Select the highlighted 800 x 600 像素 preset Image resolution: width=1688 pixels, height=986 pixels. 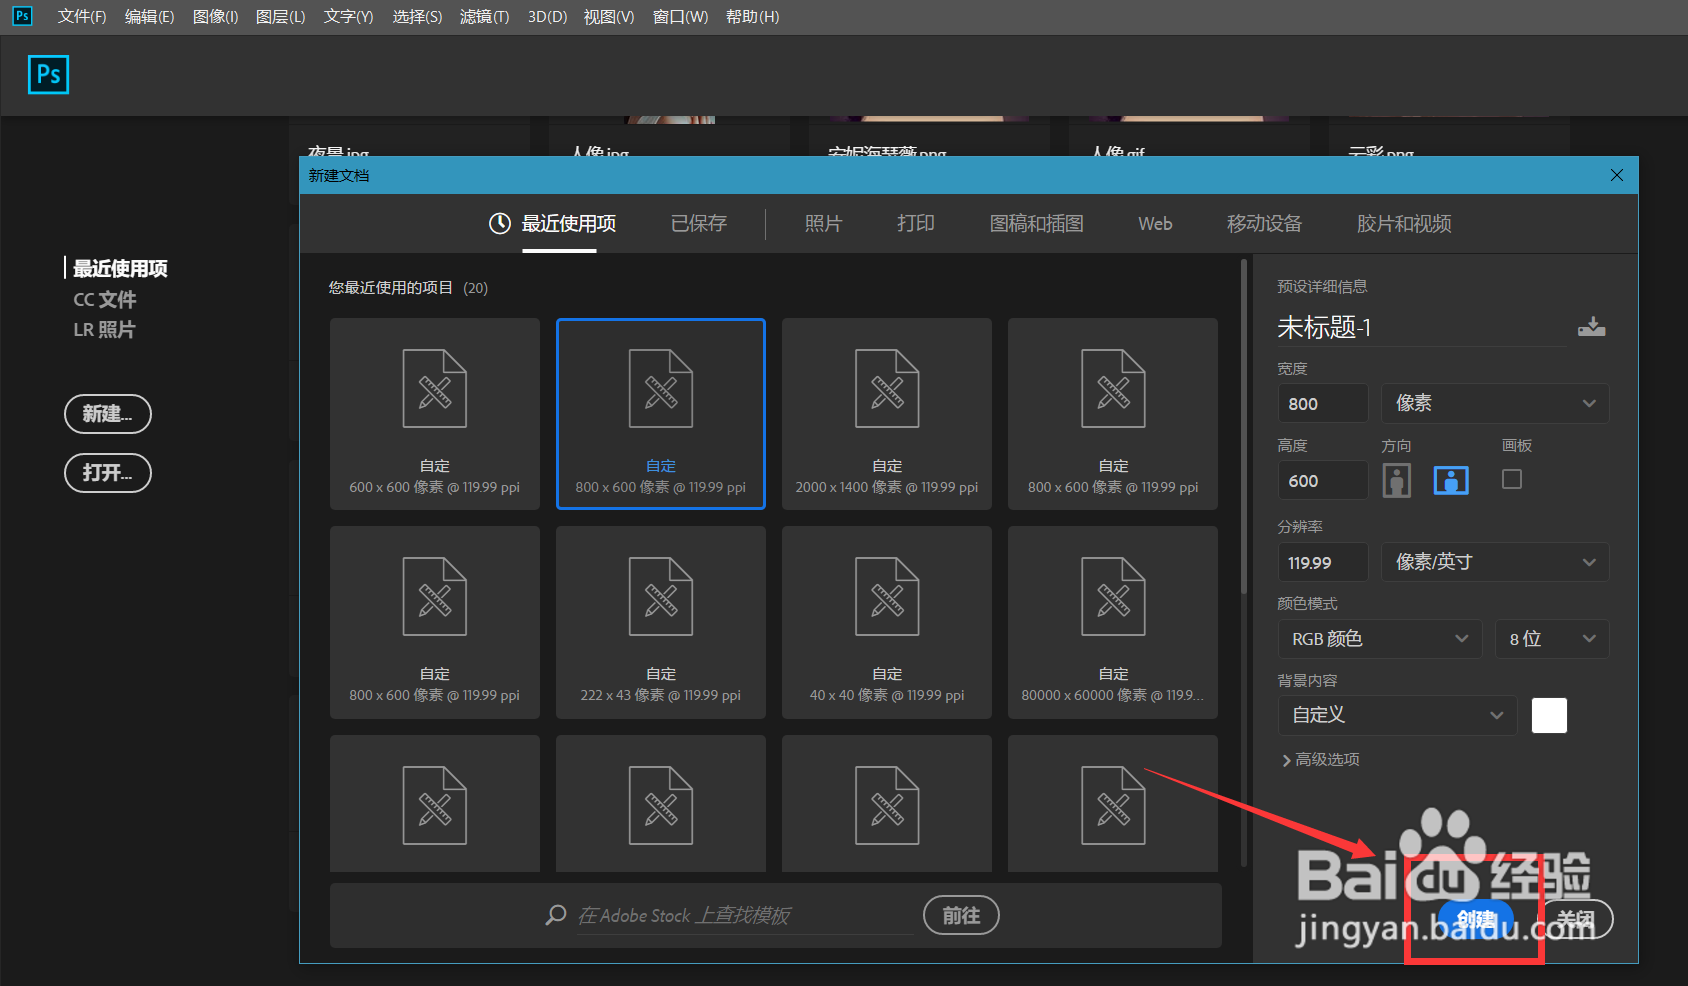tap(661, 413)
